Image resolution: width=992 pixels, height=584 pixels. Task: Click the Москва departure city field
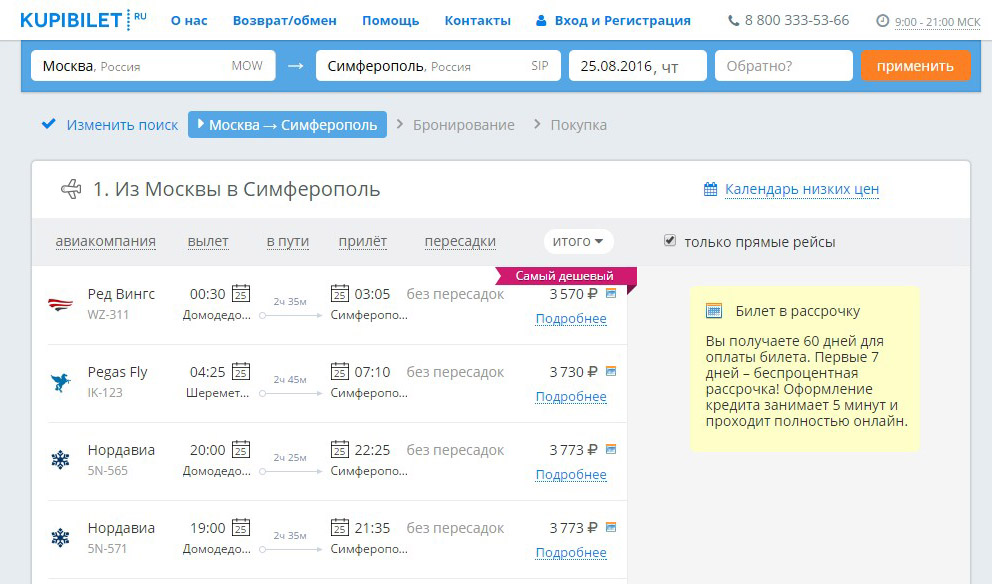coord(153,66)
